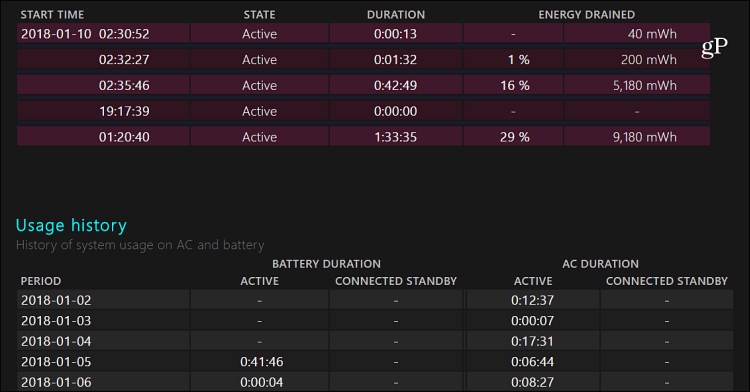This screenshot has height=392, width=750.
Task: Select the Usage history heading
Action: [x=71, y=225]
